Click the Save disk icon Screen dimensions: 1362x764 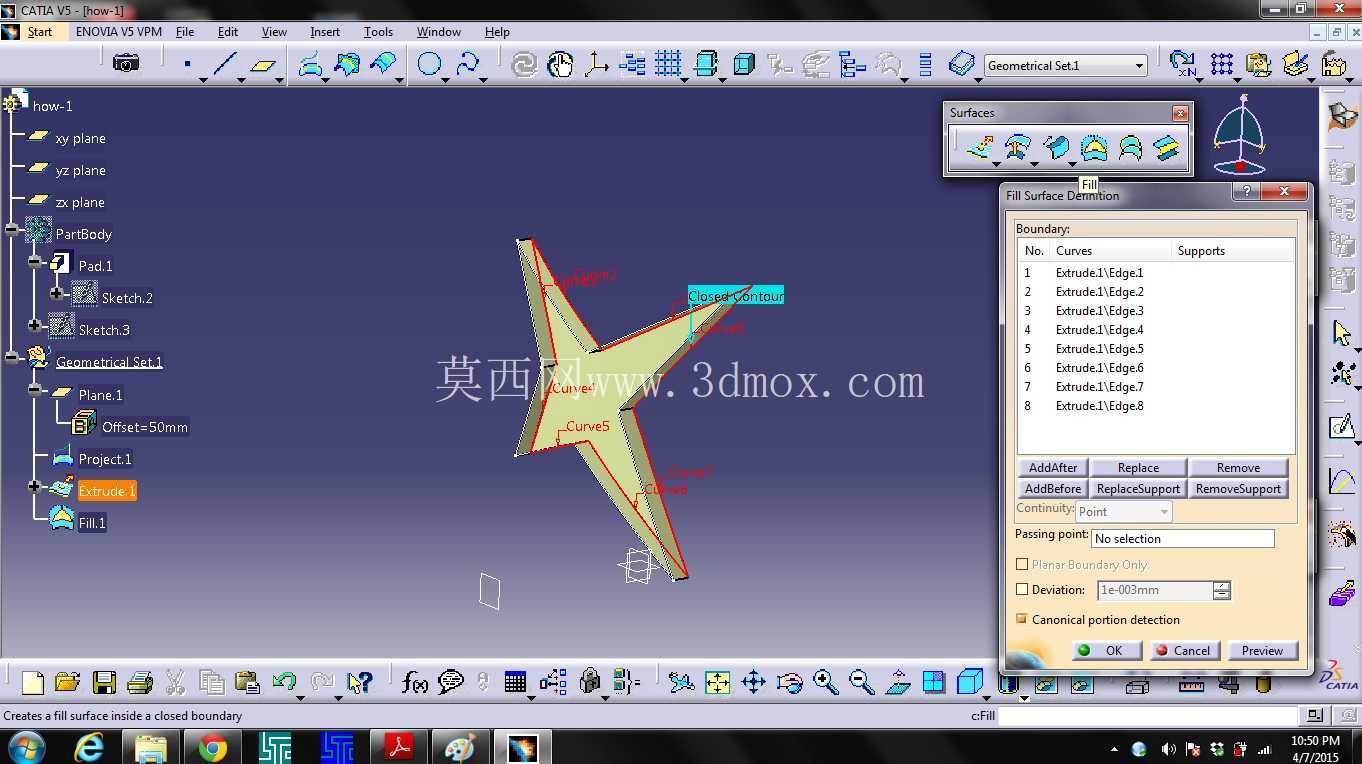[104, 683]
